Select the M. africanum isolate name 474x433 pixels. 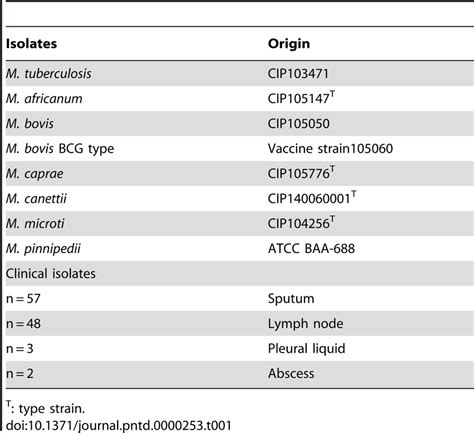(x=44, y=99)
